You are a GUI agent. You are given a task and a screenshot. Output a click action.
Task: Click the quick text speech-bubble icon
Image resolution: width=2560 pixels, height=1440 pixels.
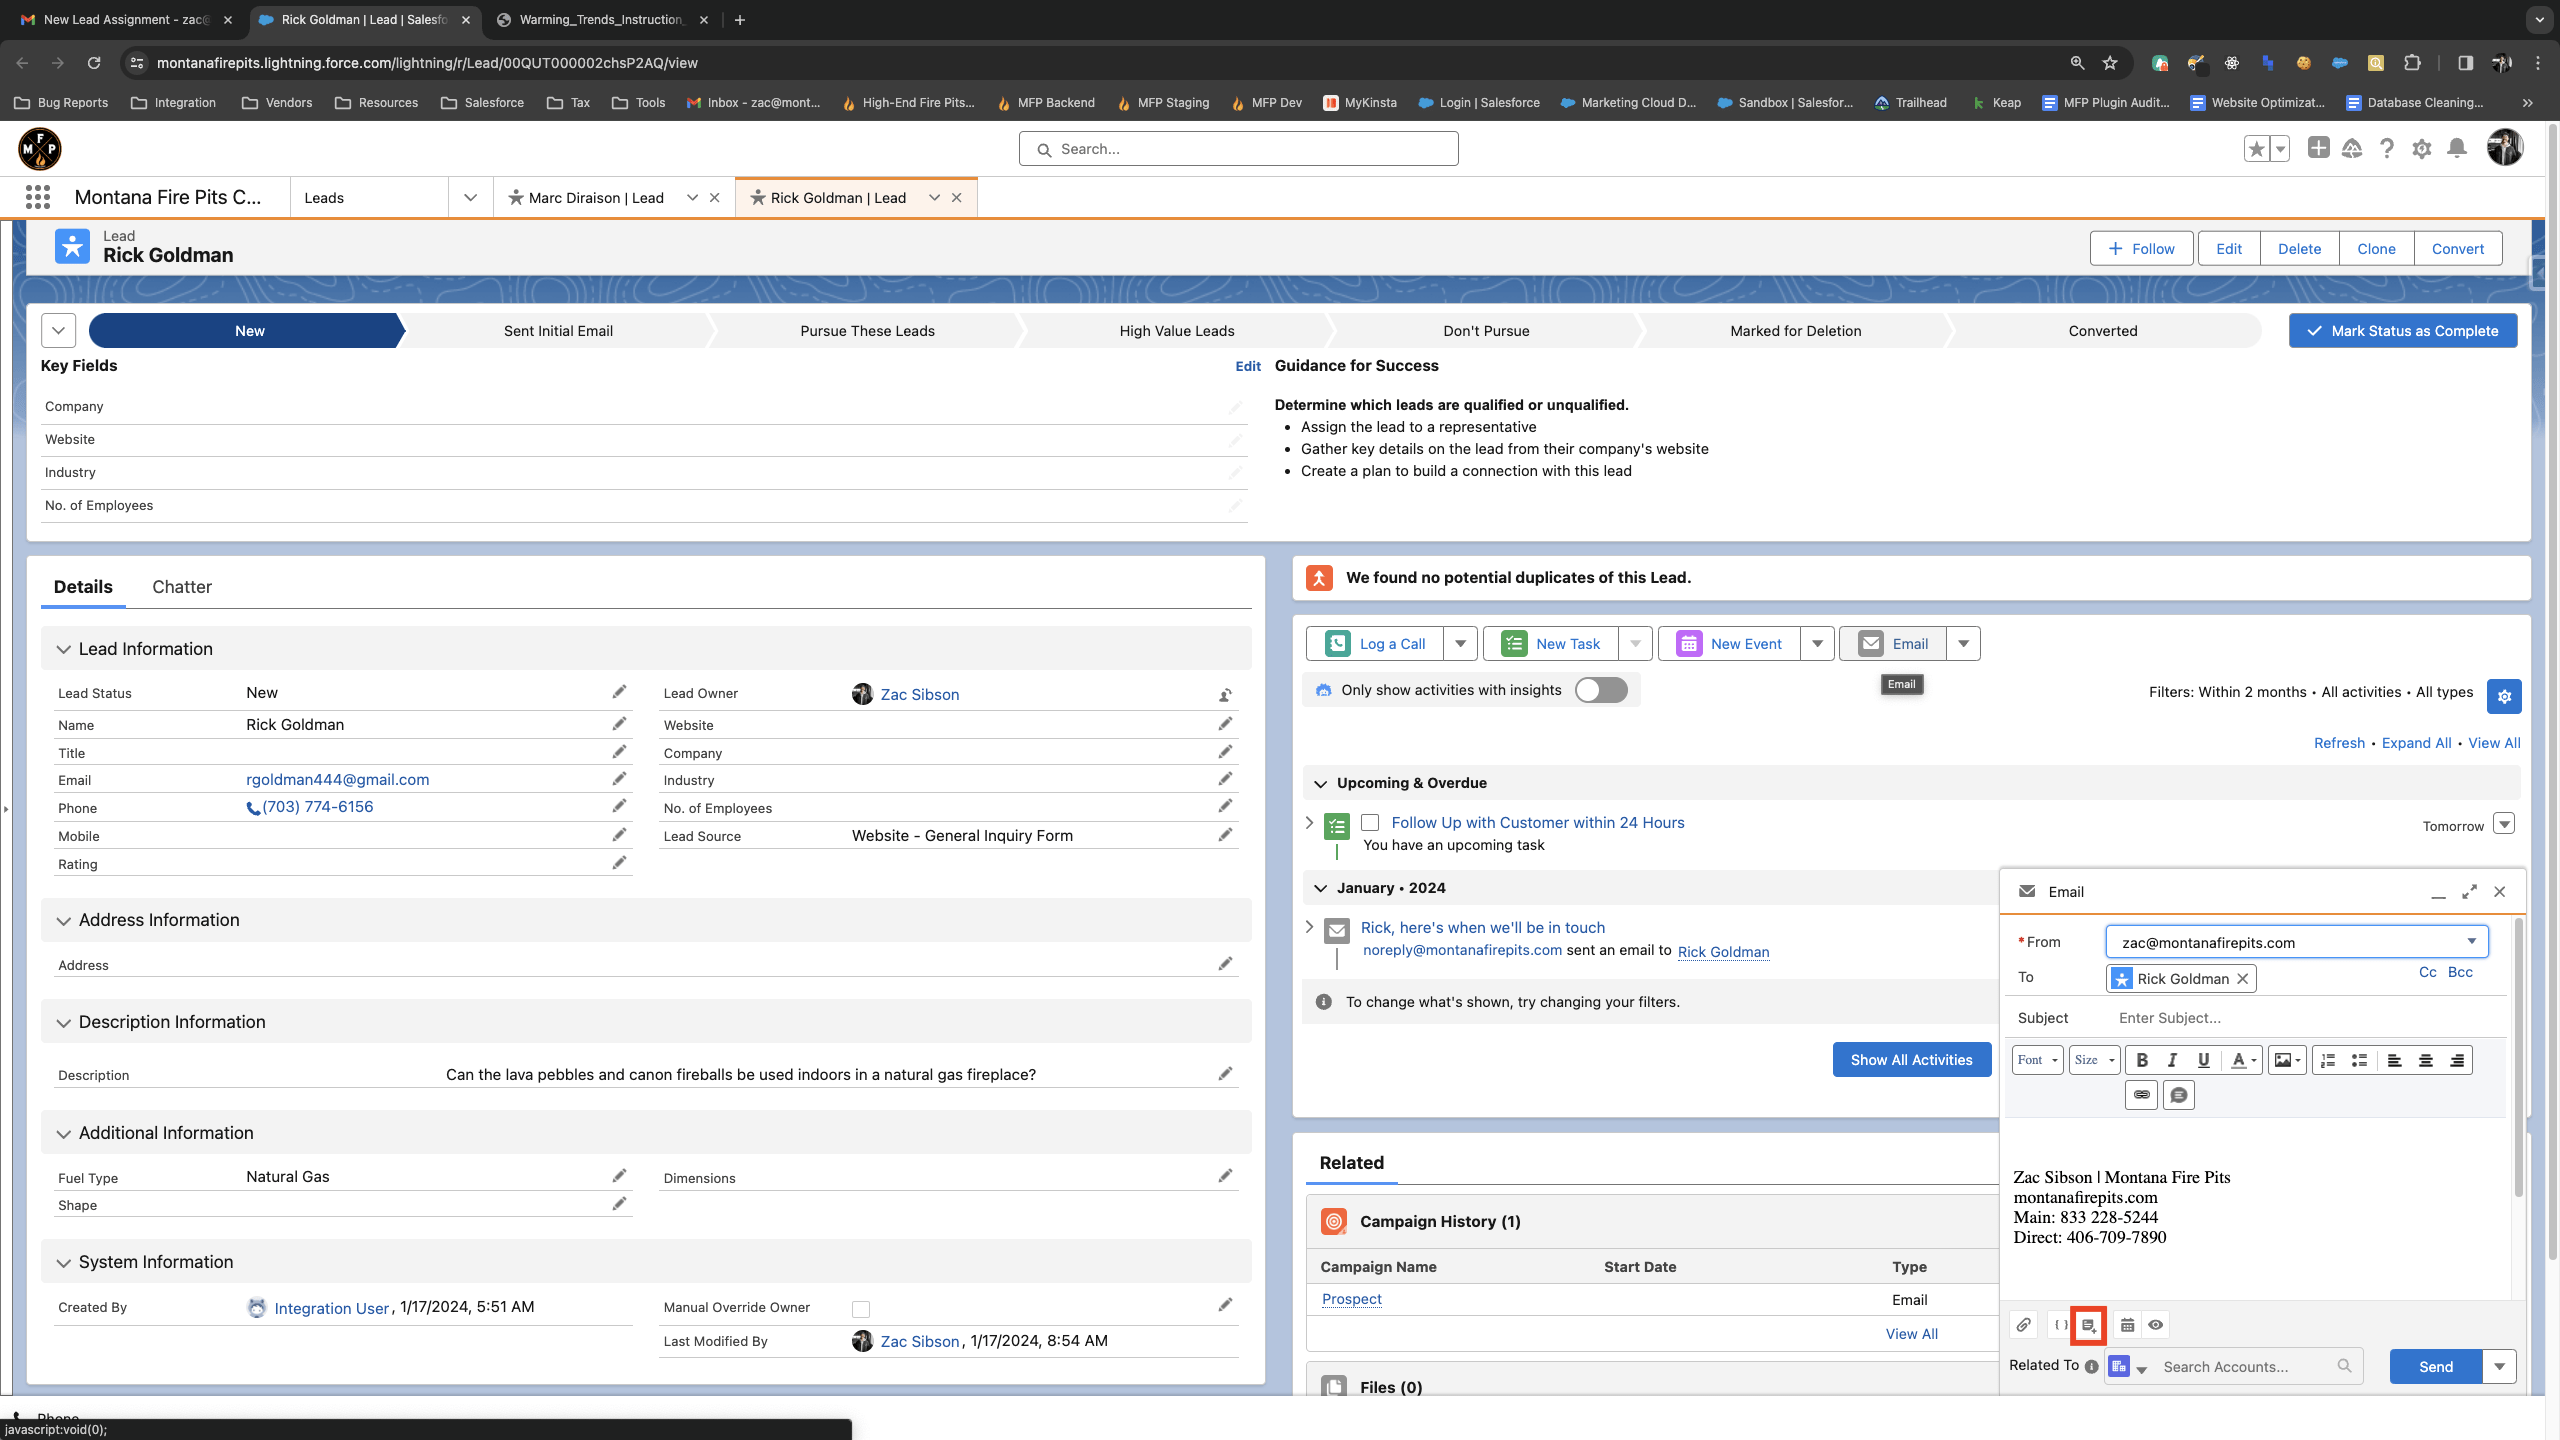[2178, 1095]
